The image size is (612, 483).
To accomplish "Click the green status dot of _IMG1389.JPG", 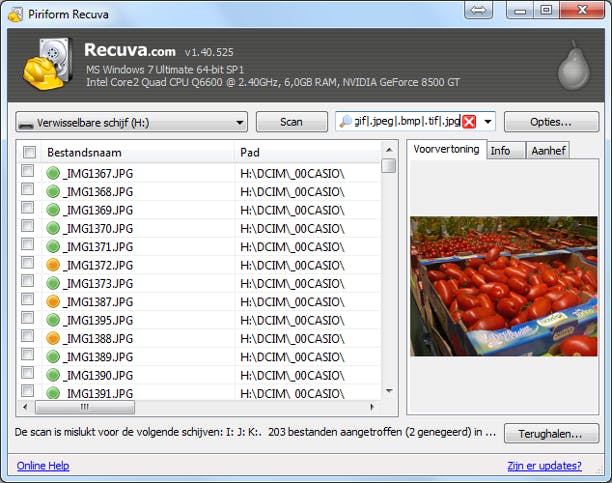I will pyautogui.click(x=53, y=356).
